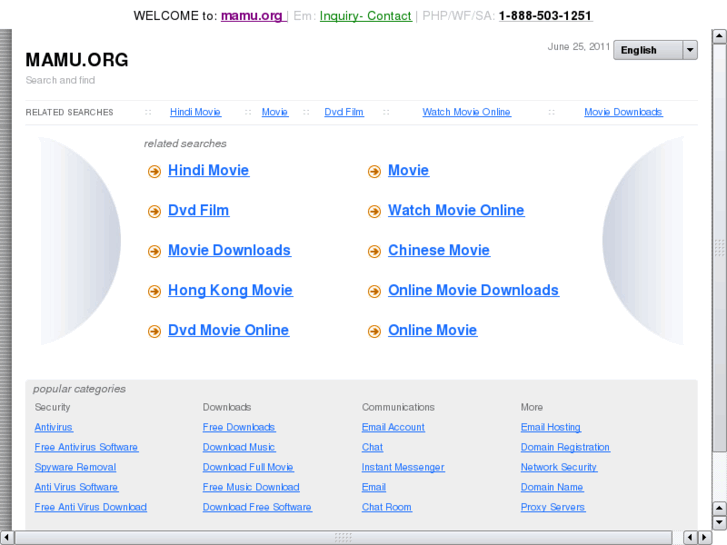Open the Free Music Download link
Viewport: 727px width, 545px height.
coord(251,487)
